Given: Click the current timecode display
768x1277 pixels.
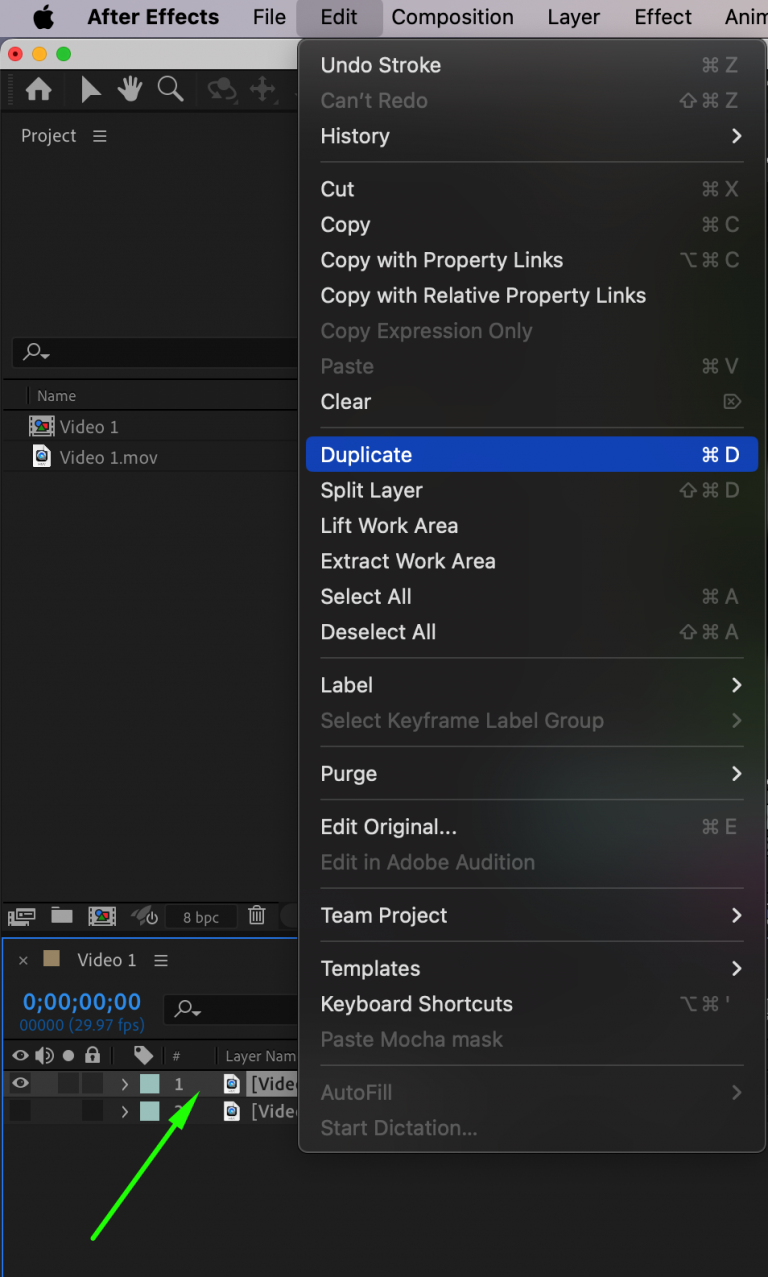Looking at the screenshot, I should tap(80, 1001).
